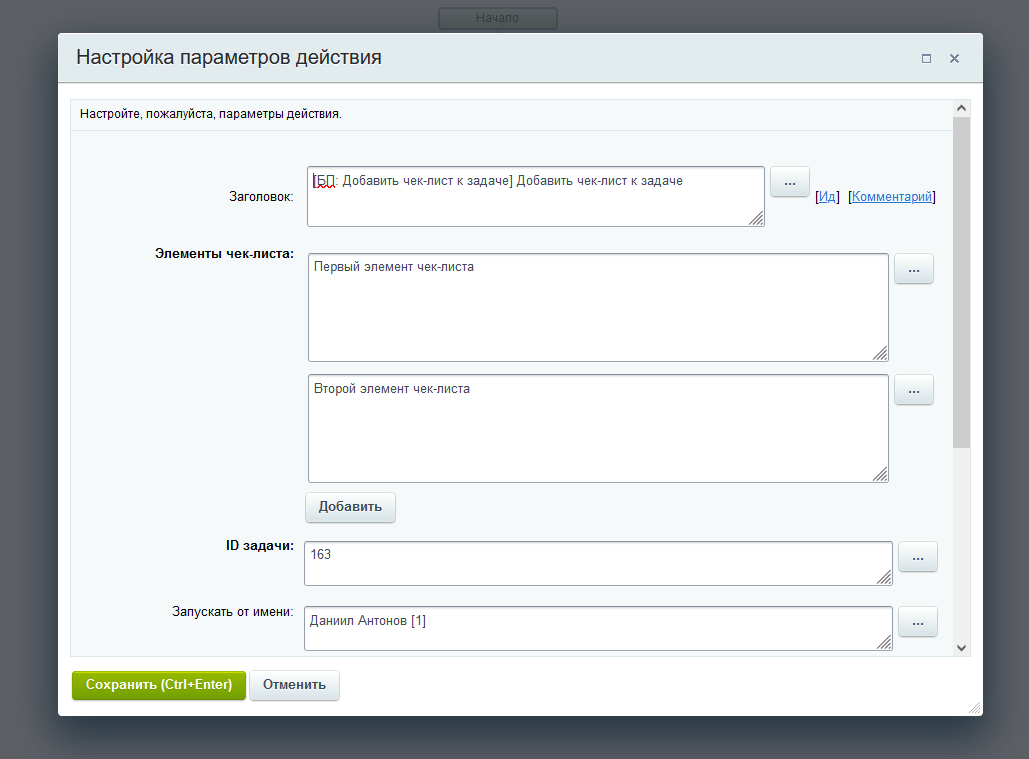Open value picker for ID задачи field
The height and width of the screenshot is (759, 1029).
point(918,557)
